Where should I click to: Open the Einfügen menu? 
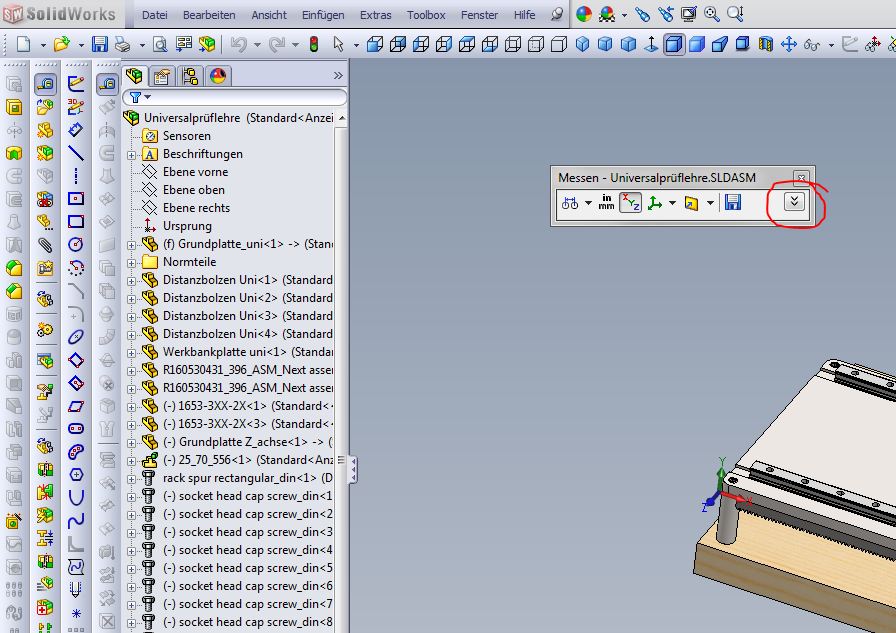[x=323, y=15]
